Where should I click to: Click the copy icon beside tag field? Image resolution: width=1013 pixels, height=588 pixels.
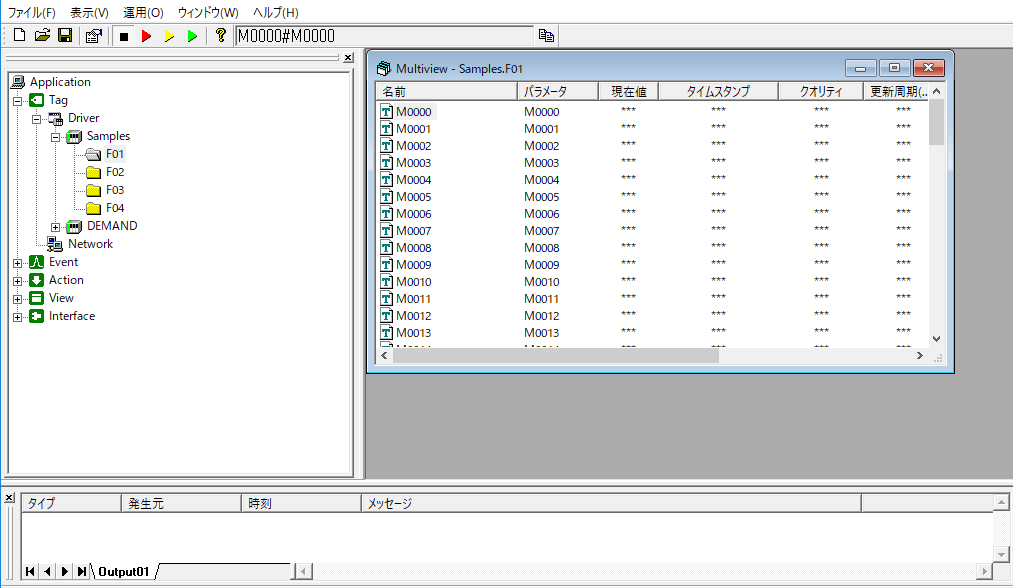tap(546, 36)
